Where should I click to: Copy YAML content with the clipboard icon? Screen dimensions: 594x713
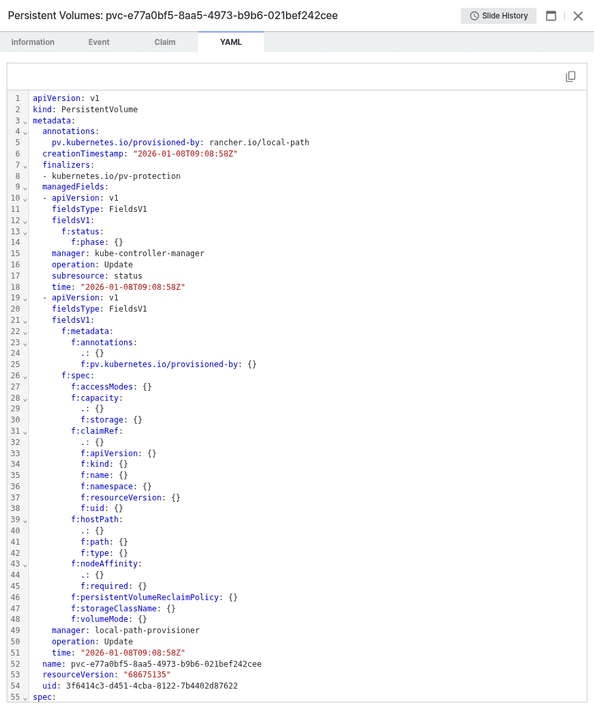click(x=570, y=76)
